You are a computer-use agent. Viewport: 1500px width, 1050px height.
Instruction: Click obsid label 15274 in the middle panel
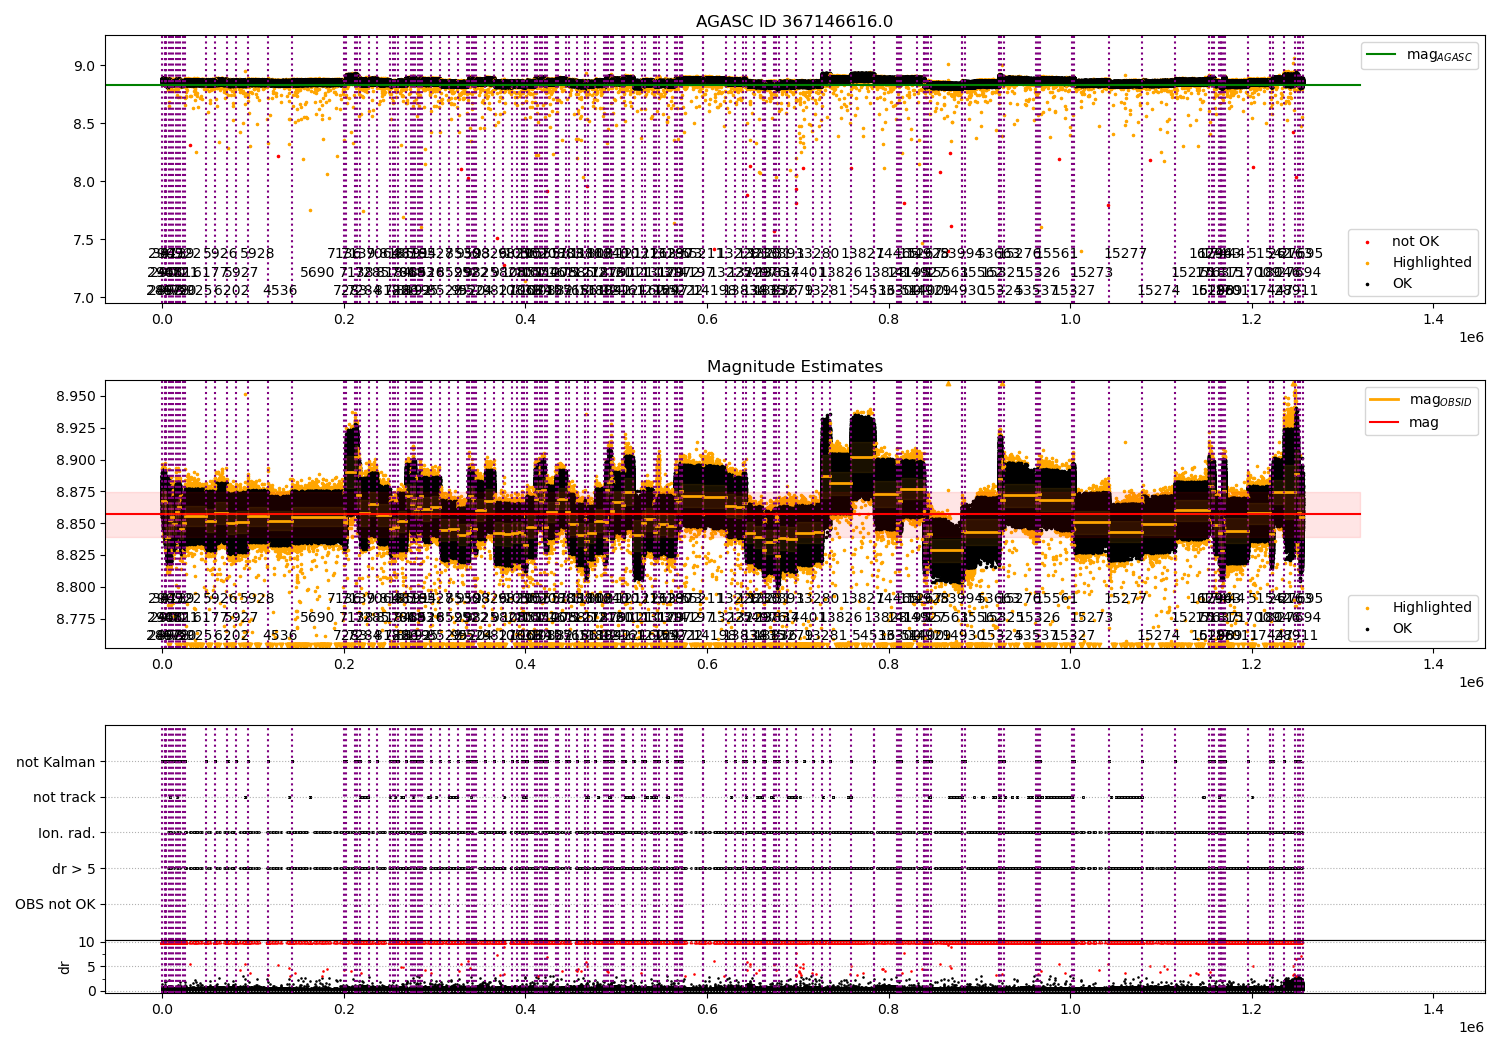click(1159, 635)
